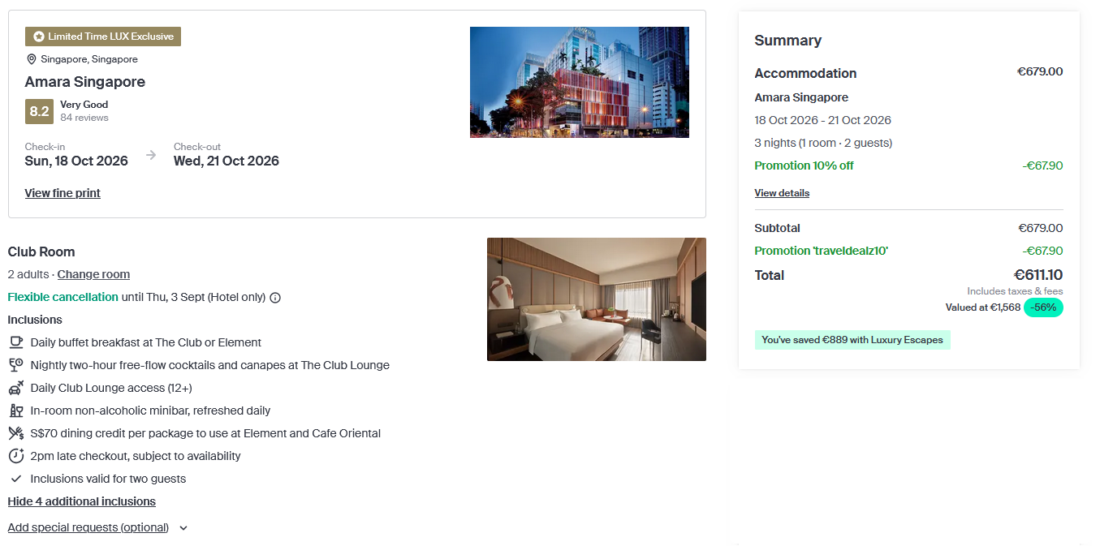The height and width of the screenshot is (546, 1100).
Task: Click the dining credit cutlery icon
Action: (x=16, y=433)
